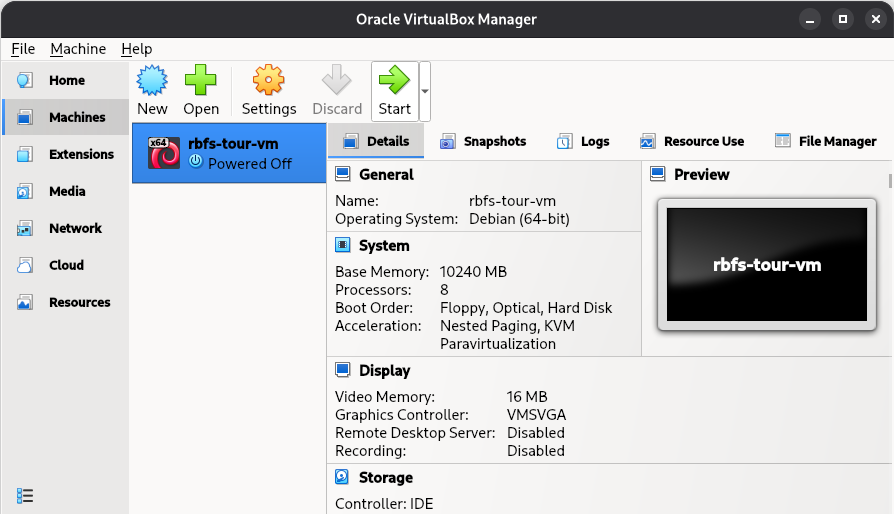Click the Display section monitor icon

click(x=343, y=370)
